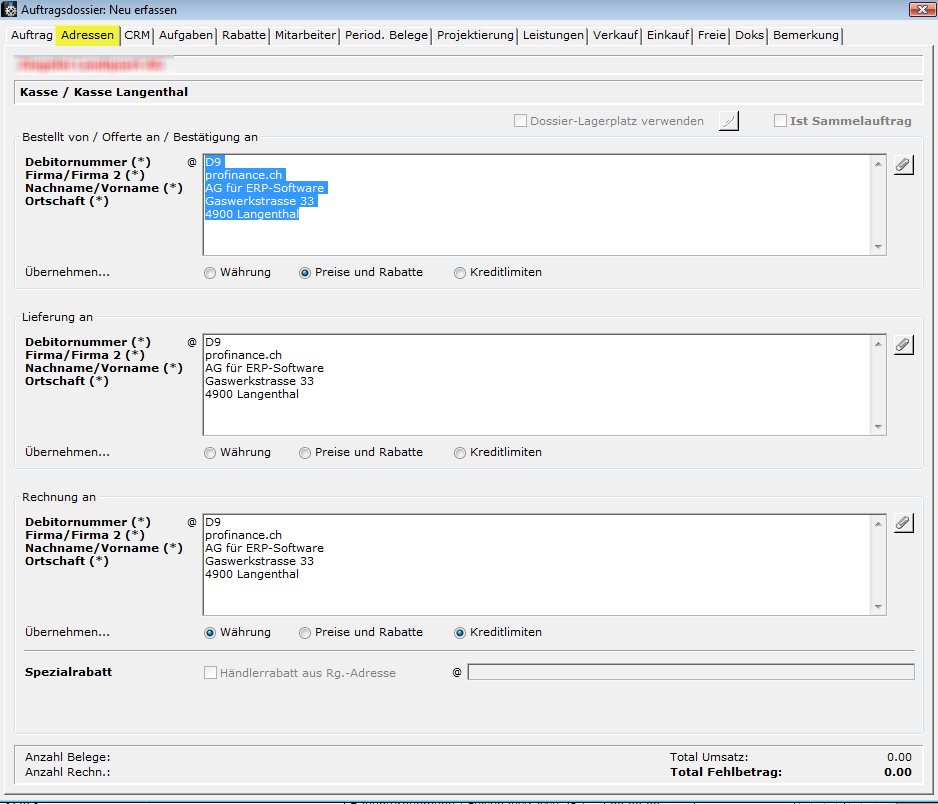The width and height of the screenshot is (938, 804).
Task: Enable the Ist Sammelauftrag checkbox
Action: tap(781, 121)
